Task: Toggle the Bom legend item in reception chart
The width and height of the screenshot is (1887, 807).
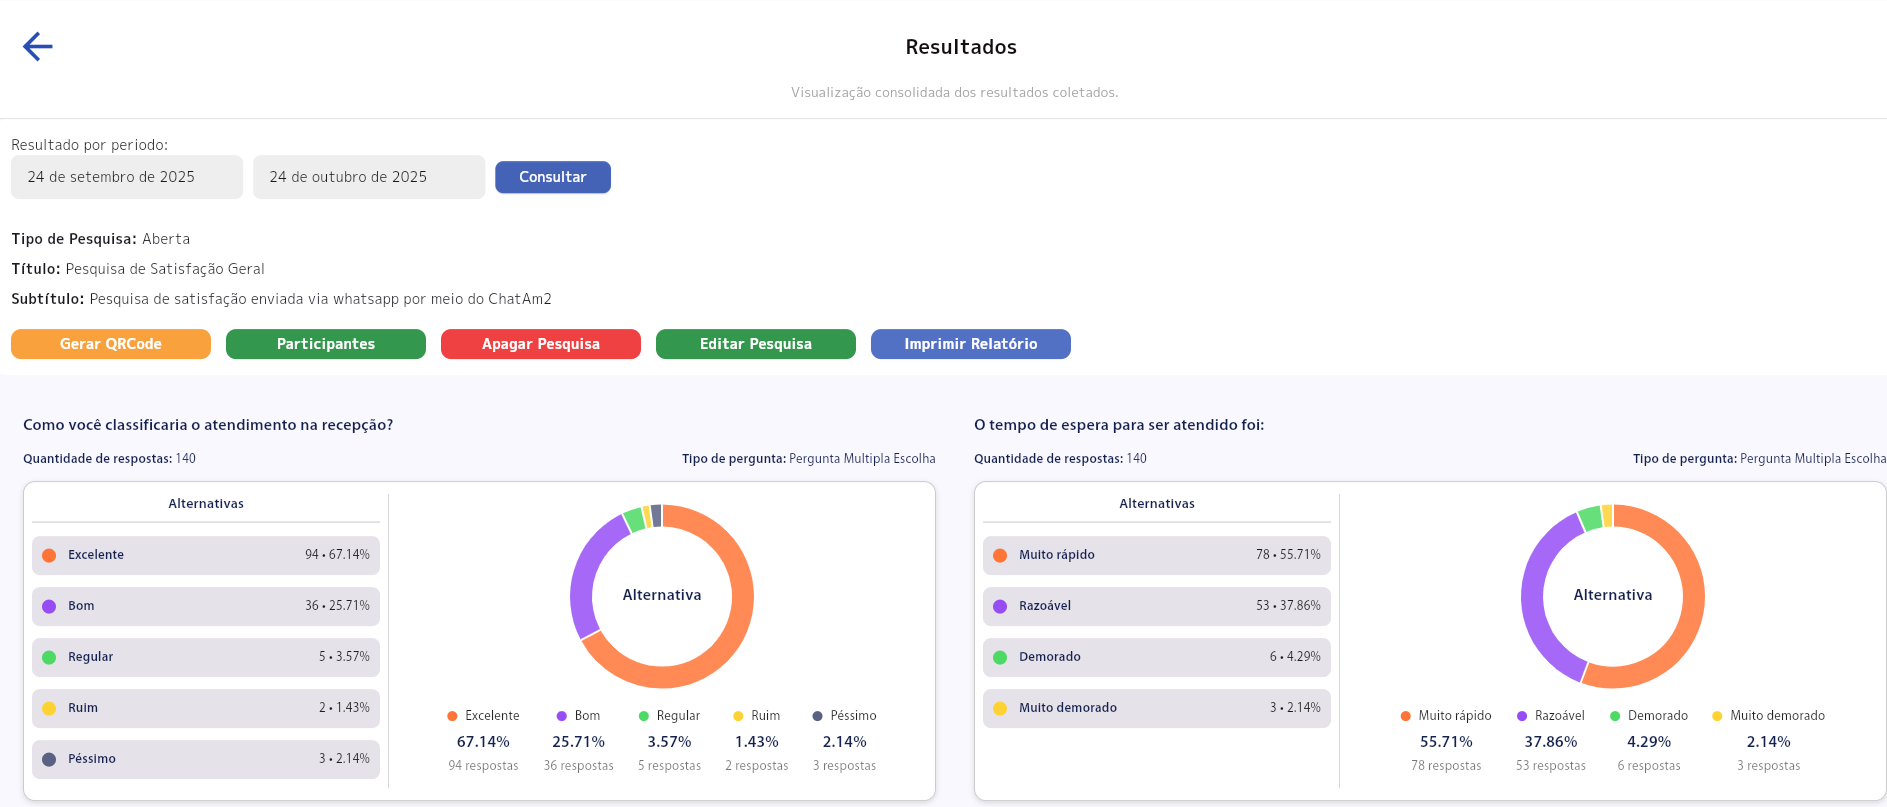Action: point(578,716)
